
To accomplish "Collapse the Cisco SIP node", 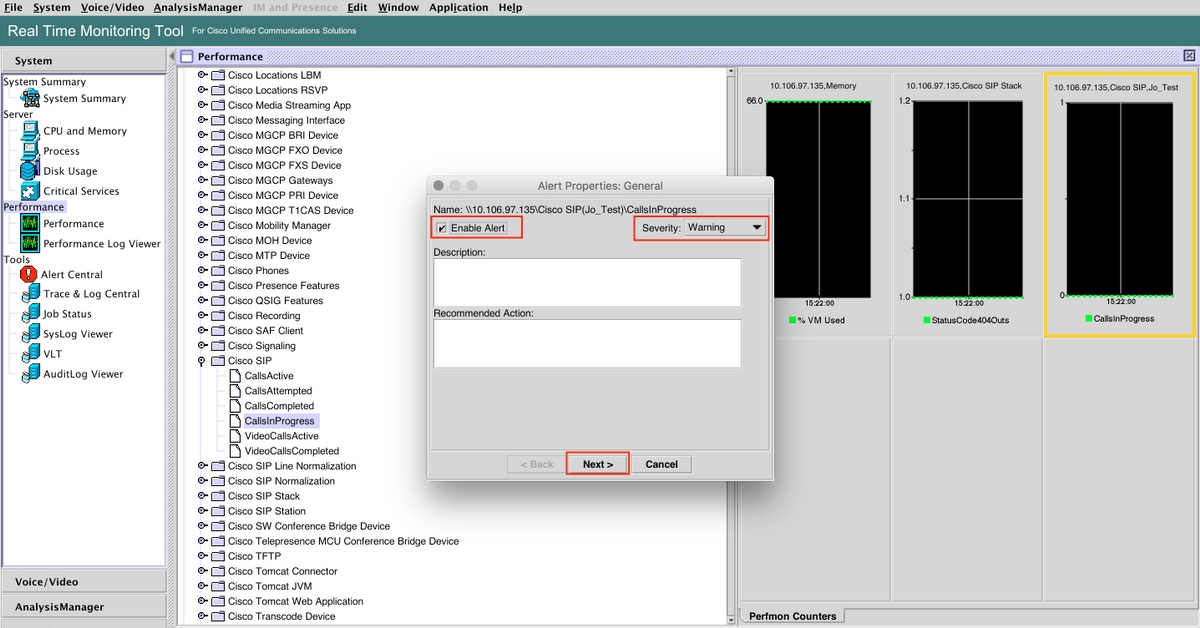I will tap(202, 361).
